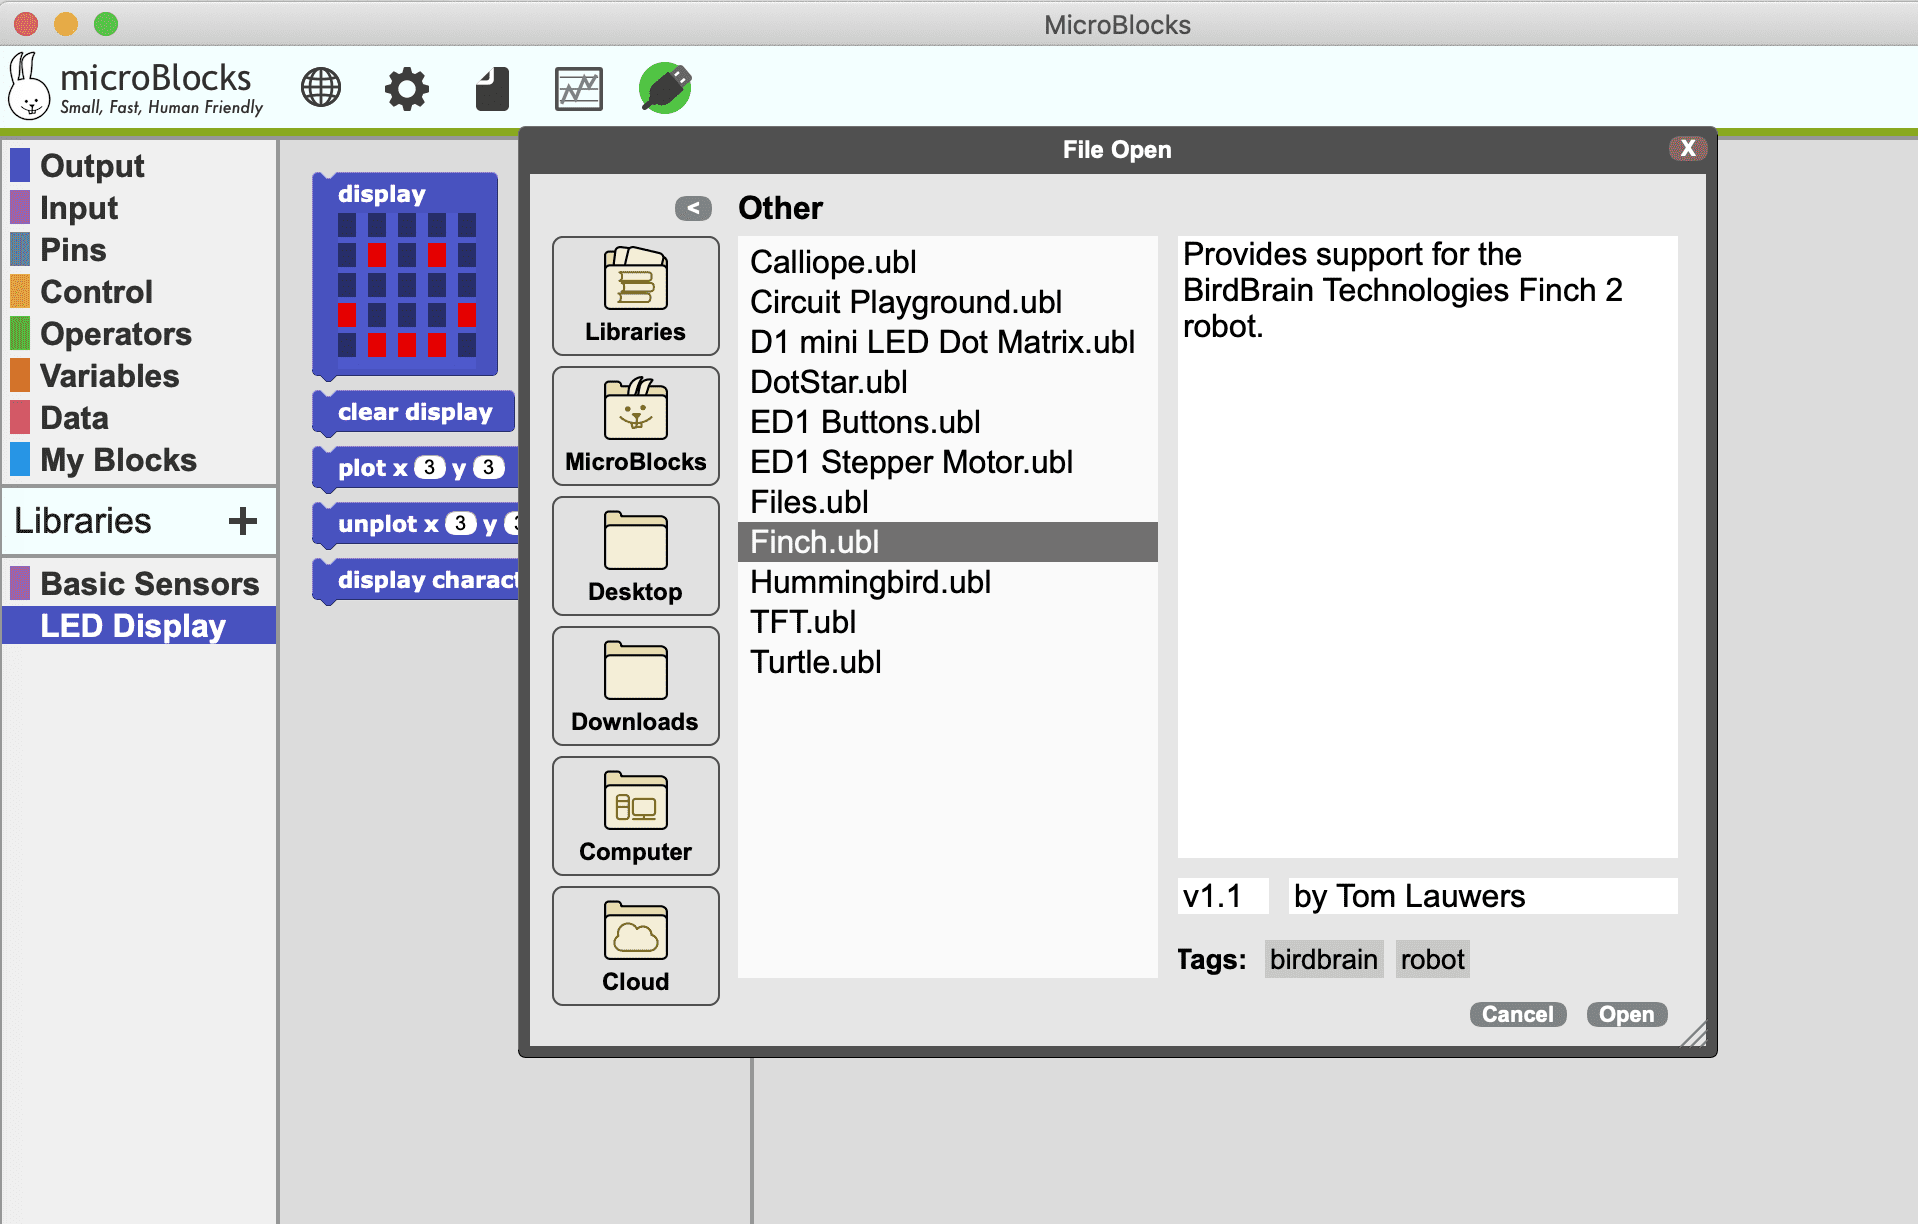1918x1224 pixels.
Task: Select the Hummingbird.ubl file
Action: [870, 582]
